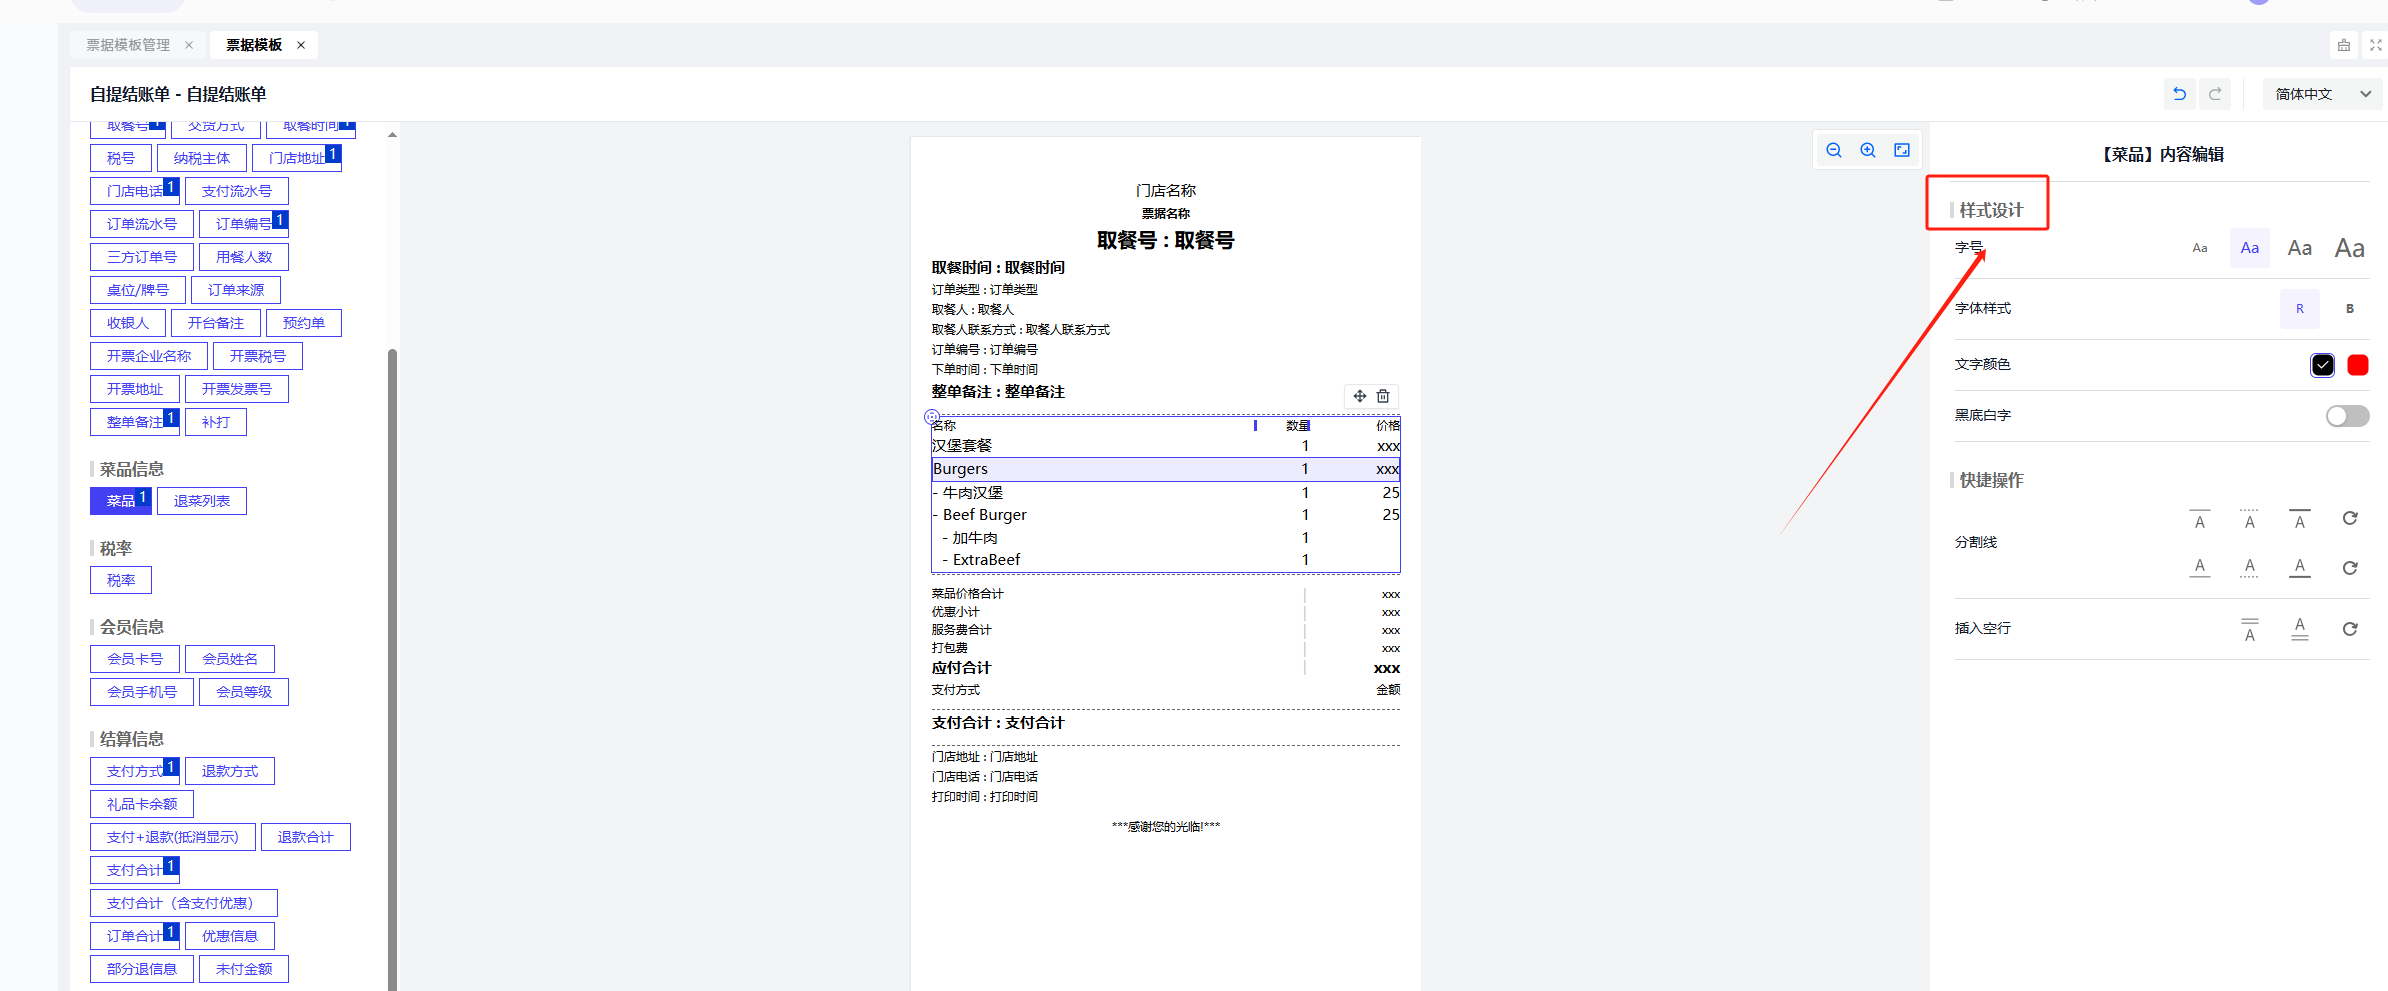2388x991 pixels.
Task: Switch to the 票据模板 tab
Action: pyautogui.click(x=254, y=45)
